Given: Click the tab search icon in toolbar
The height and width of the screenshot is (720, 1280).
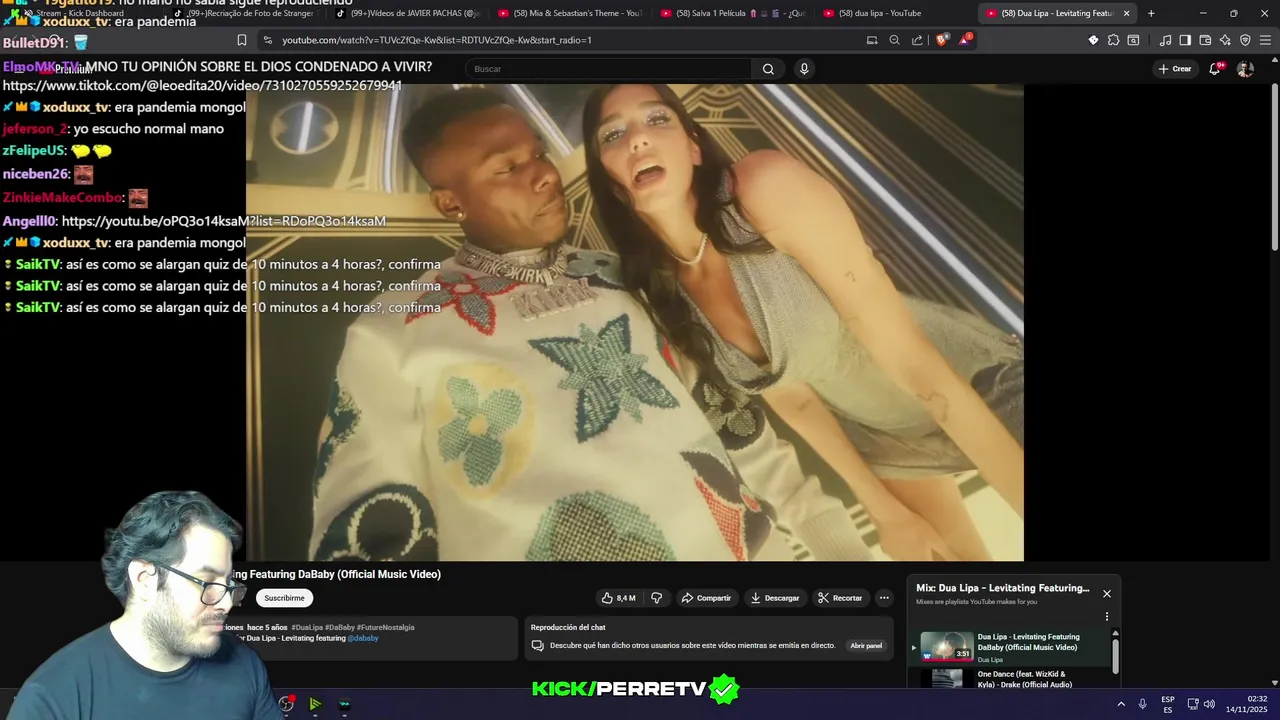Looking at the screenshot, I should [1133, 40].
